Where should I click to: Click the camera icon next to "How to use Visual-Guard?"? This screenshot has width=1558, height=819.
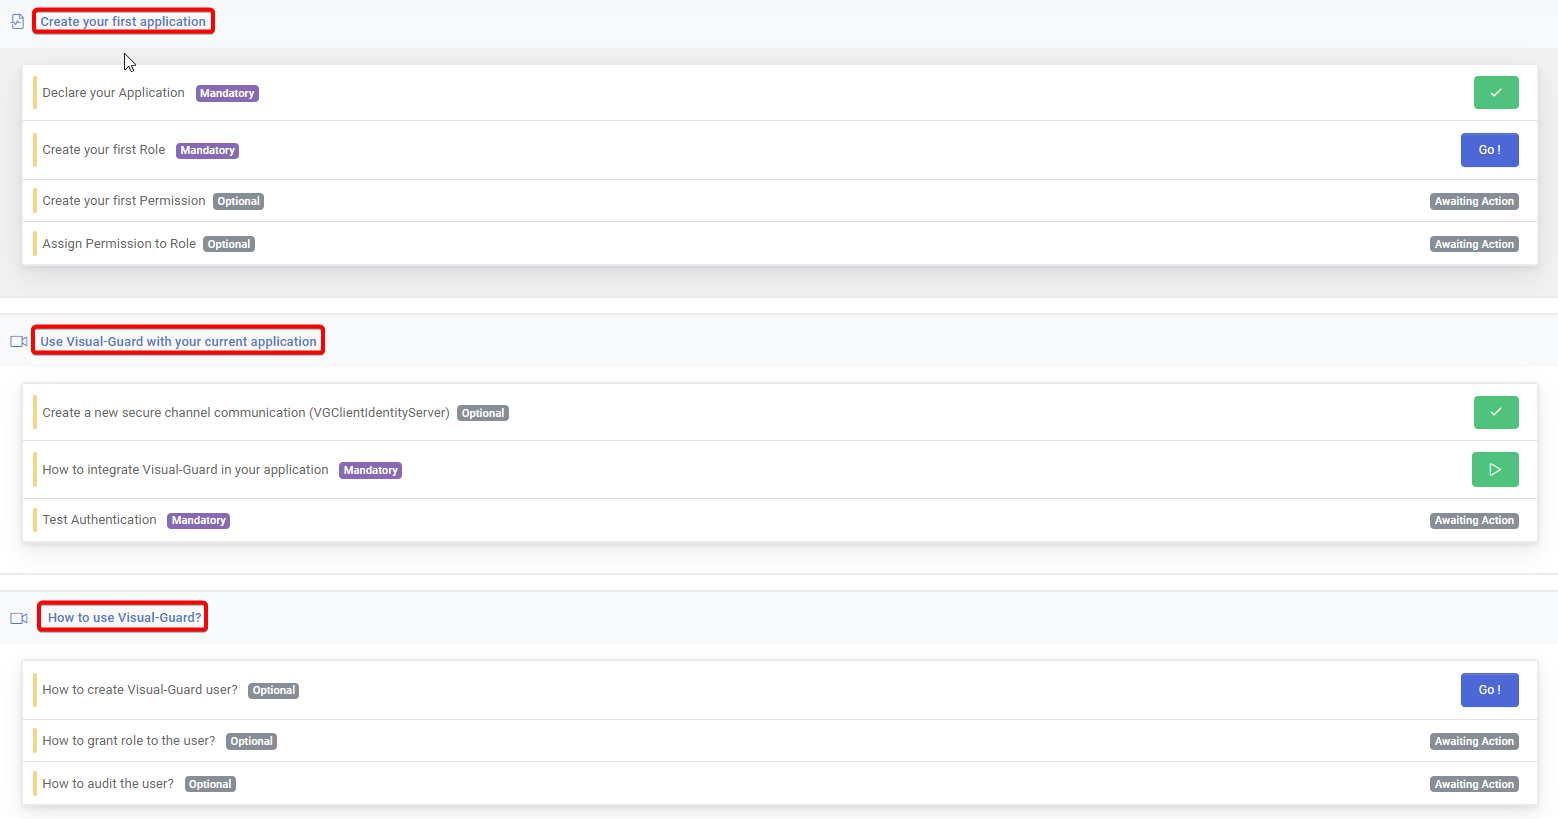(18, 617)
